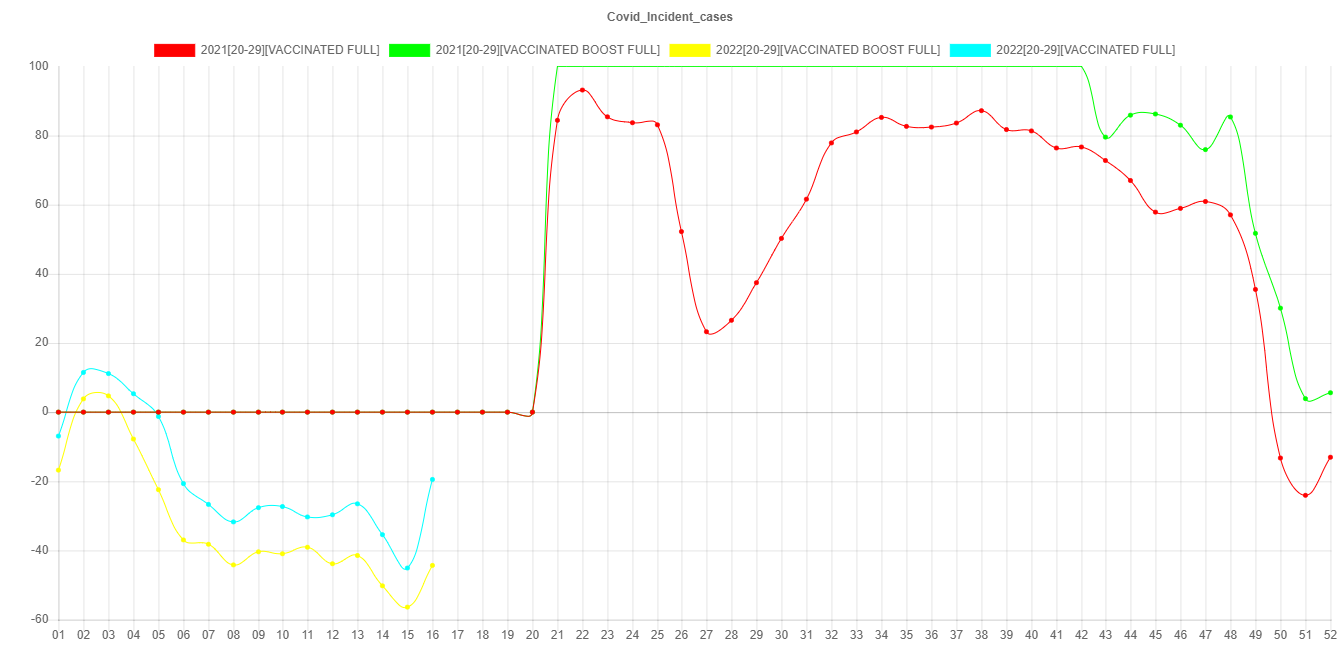Click the green data point at week 48
Viewport: 1340px width, 670px height.
1230,116
